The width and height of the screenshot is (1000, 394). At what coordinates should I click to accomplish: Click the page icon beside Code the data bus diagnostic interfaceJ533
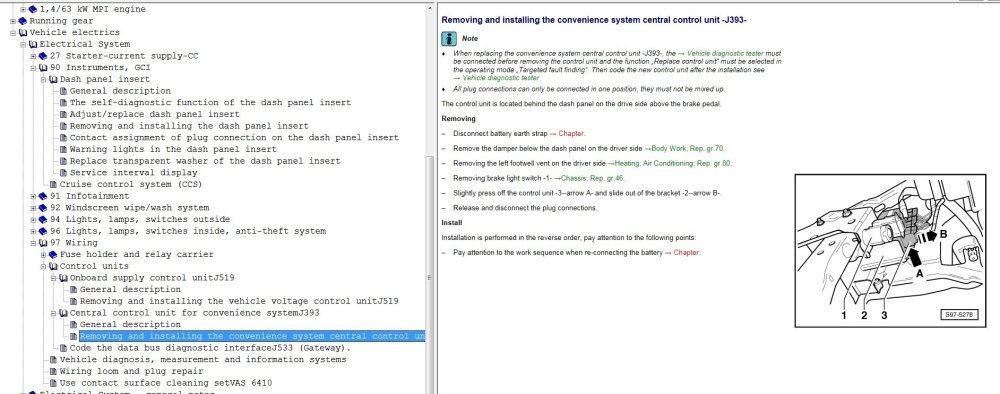point(64,348)
